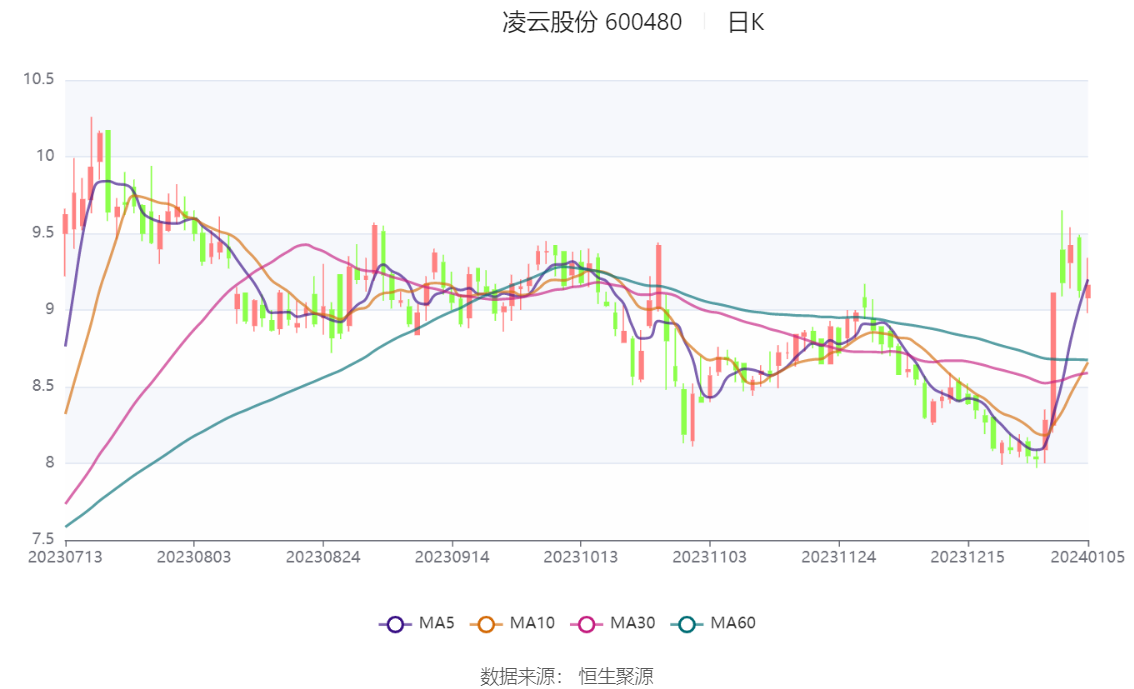1134x689 pixels.
Task: Select the 20230713 date axis label
Action: point(65,557)
